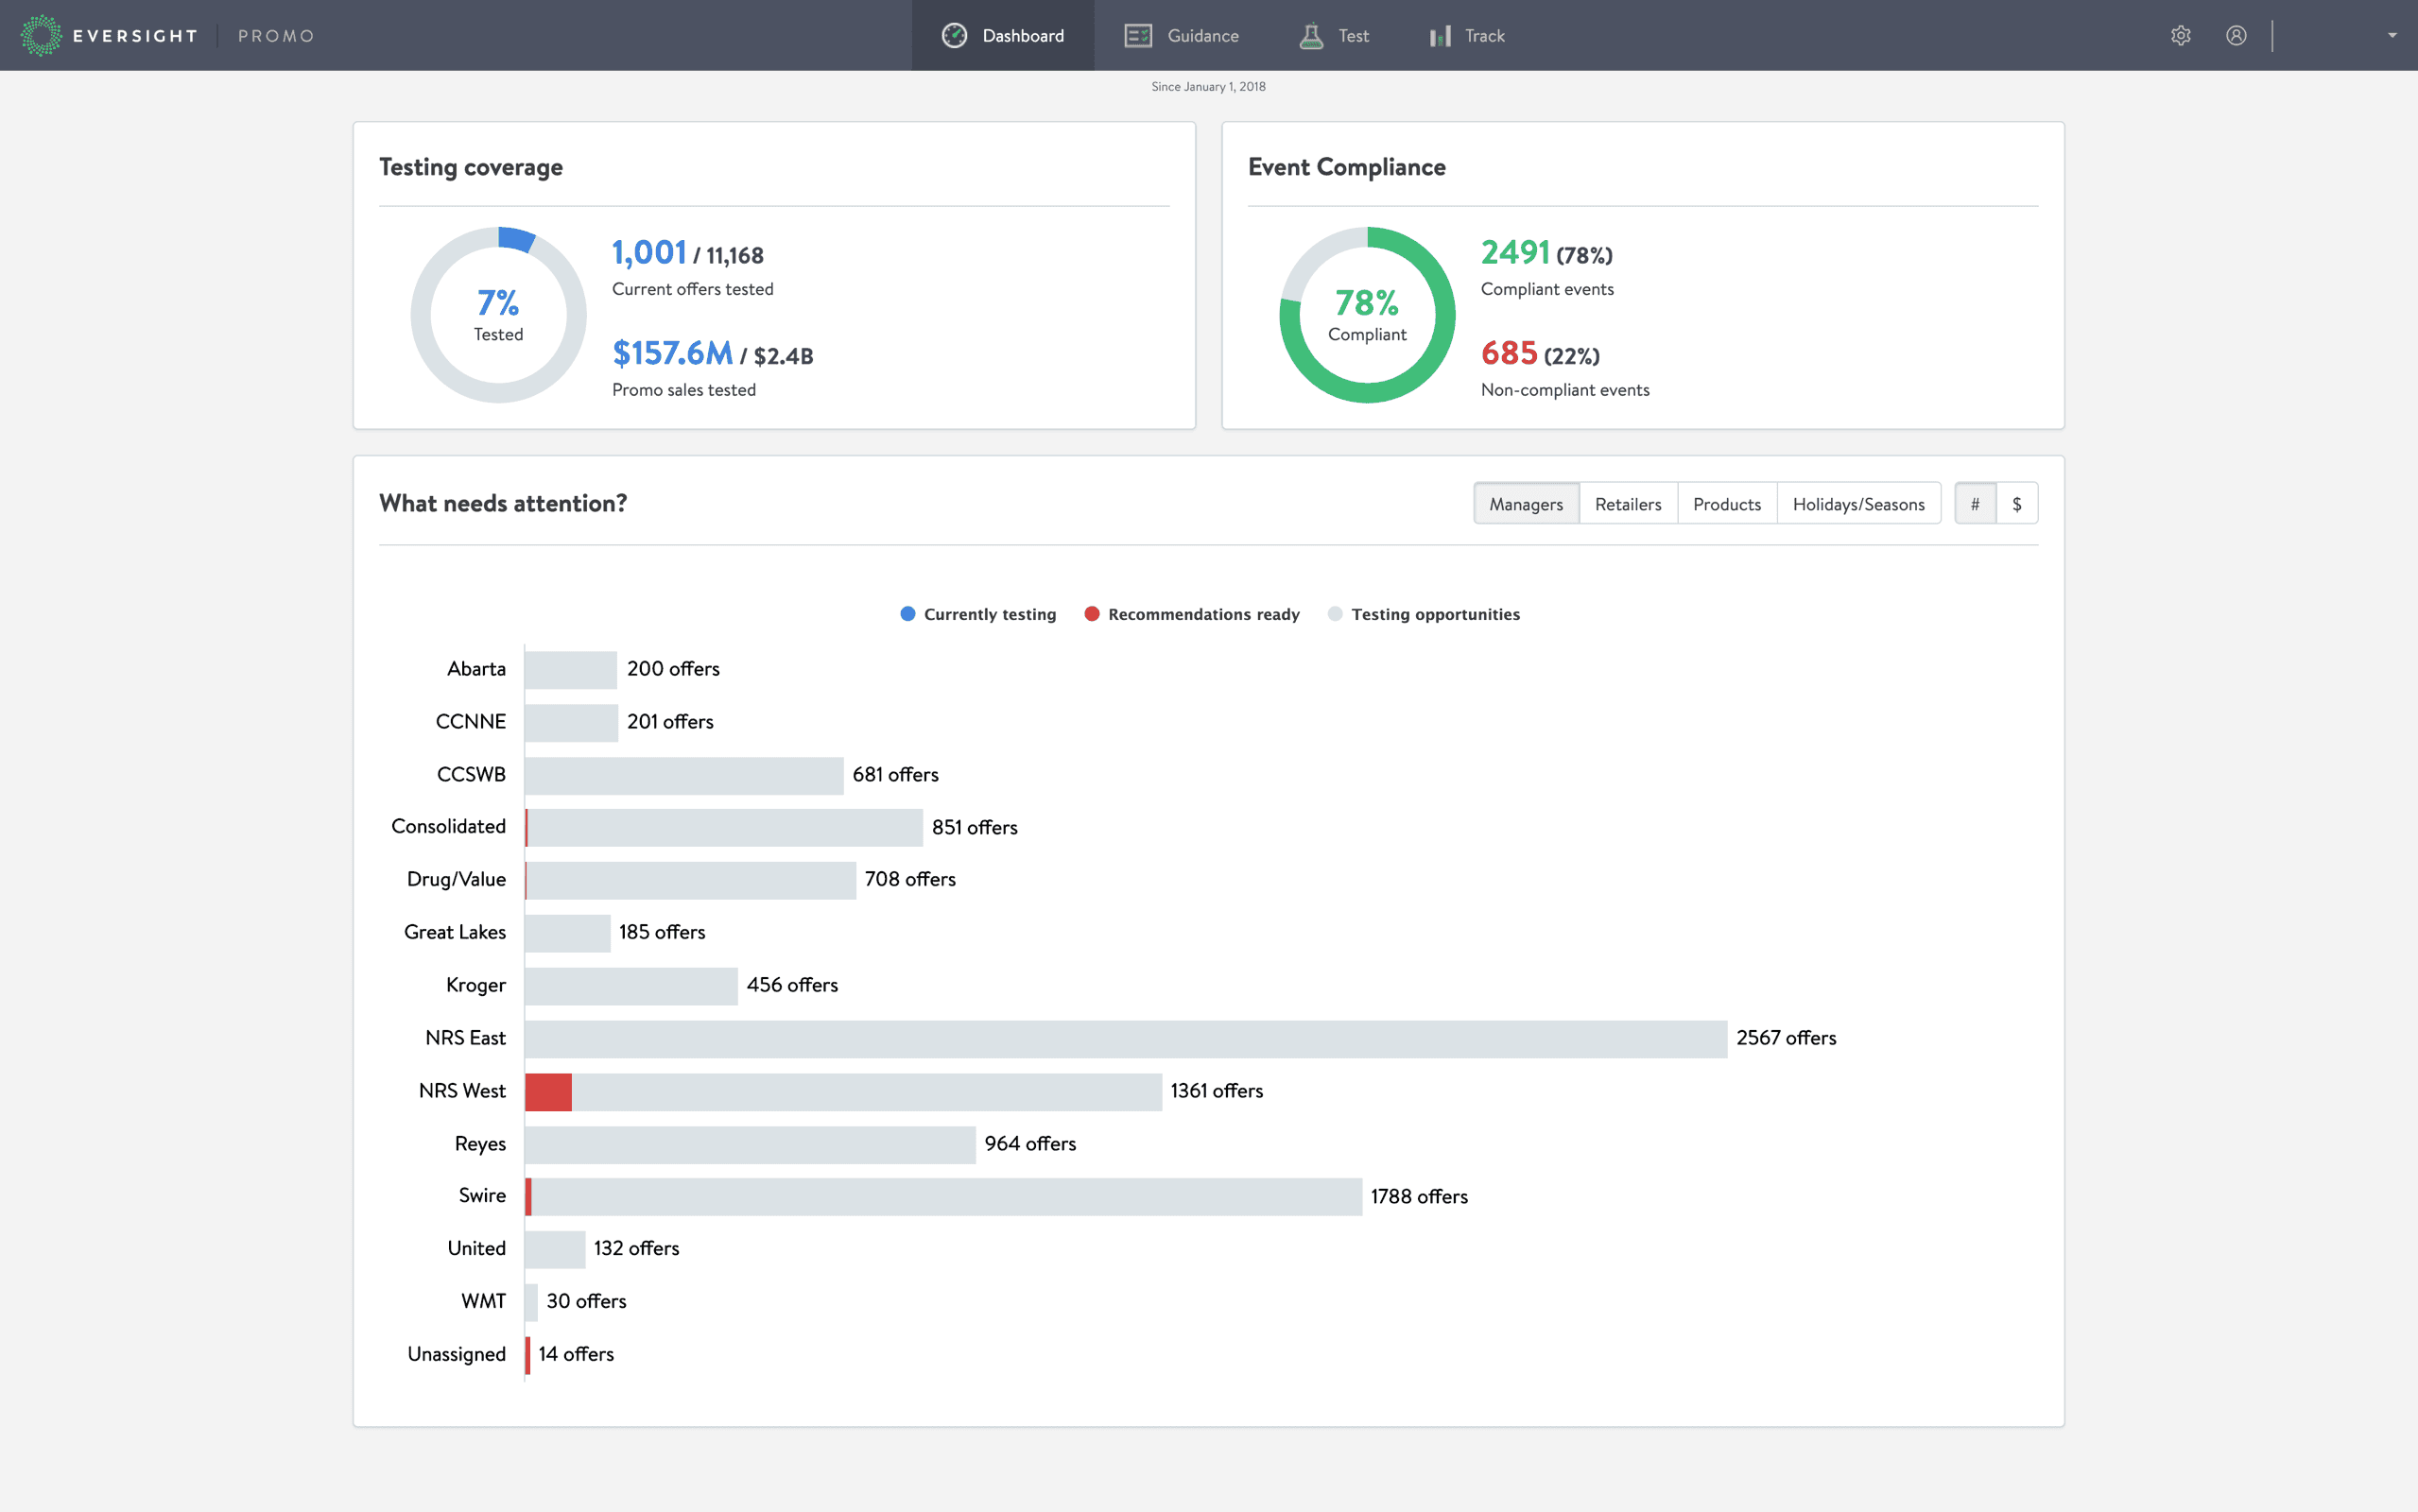This screenshot has width=2418, height=1512.
Task: Click the 1,001 current offers tested figure
Action: [x=649, y=253]
